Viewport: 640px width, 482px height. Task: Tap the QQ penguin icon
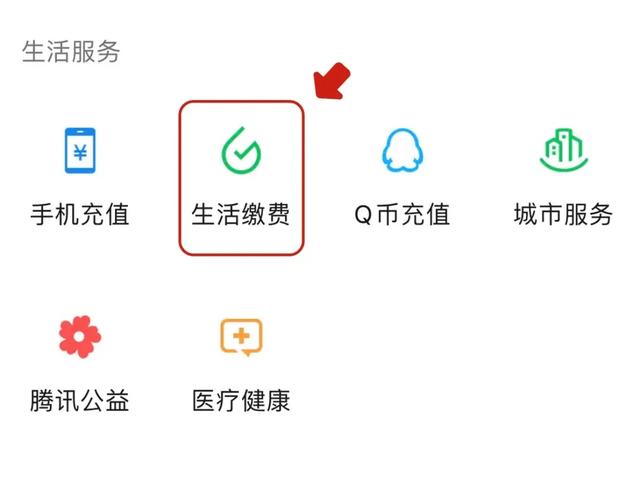pyautogui.click(x=403, y=150)
